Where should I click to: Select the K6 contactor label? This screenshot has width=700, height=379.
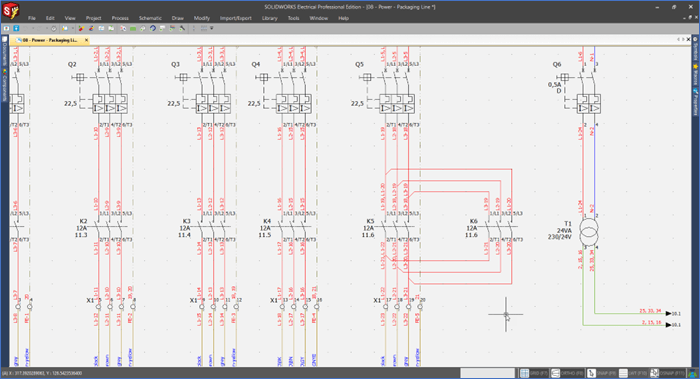(474, 221)
